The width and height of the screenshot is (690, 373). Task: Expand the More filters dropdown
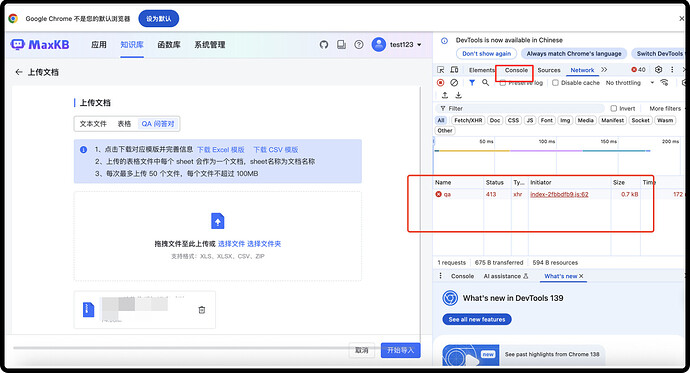pos(665,108)
